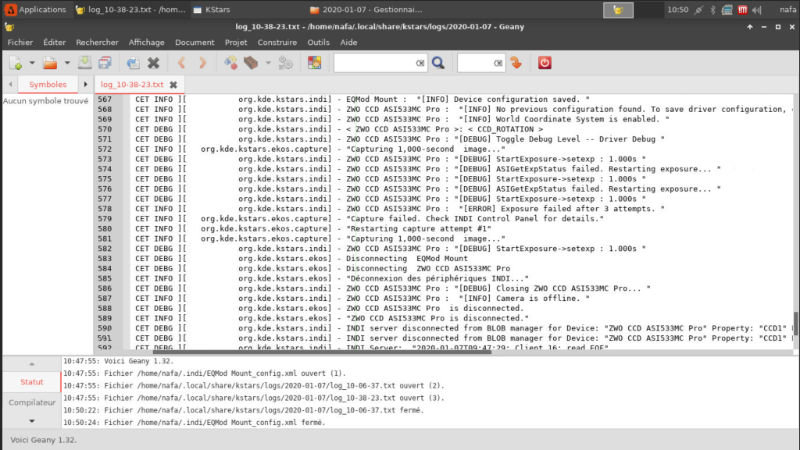Click line 580 Restarting capture attempt #1
The image size is (800, 450).
(x=313, y=229)
